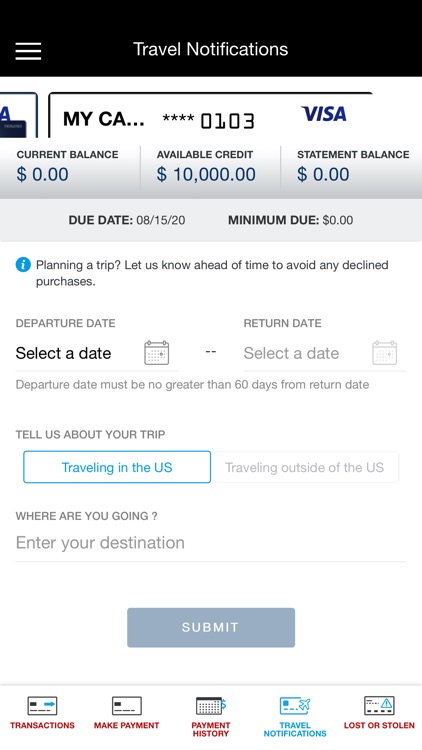Click the VISA logo on card
The height and width of the screenshot is (750, 422).
pos(324,114)
